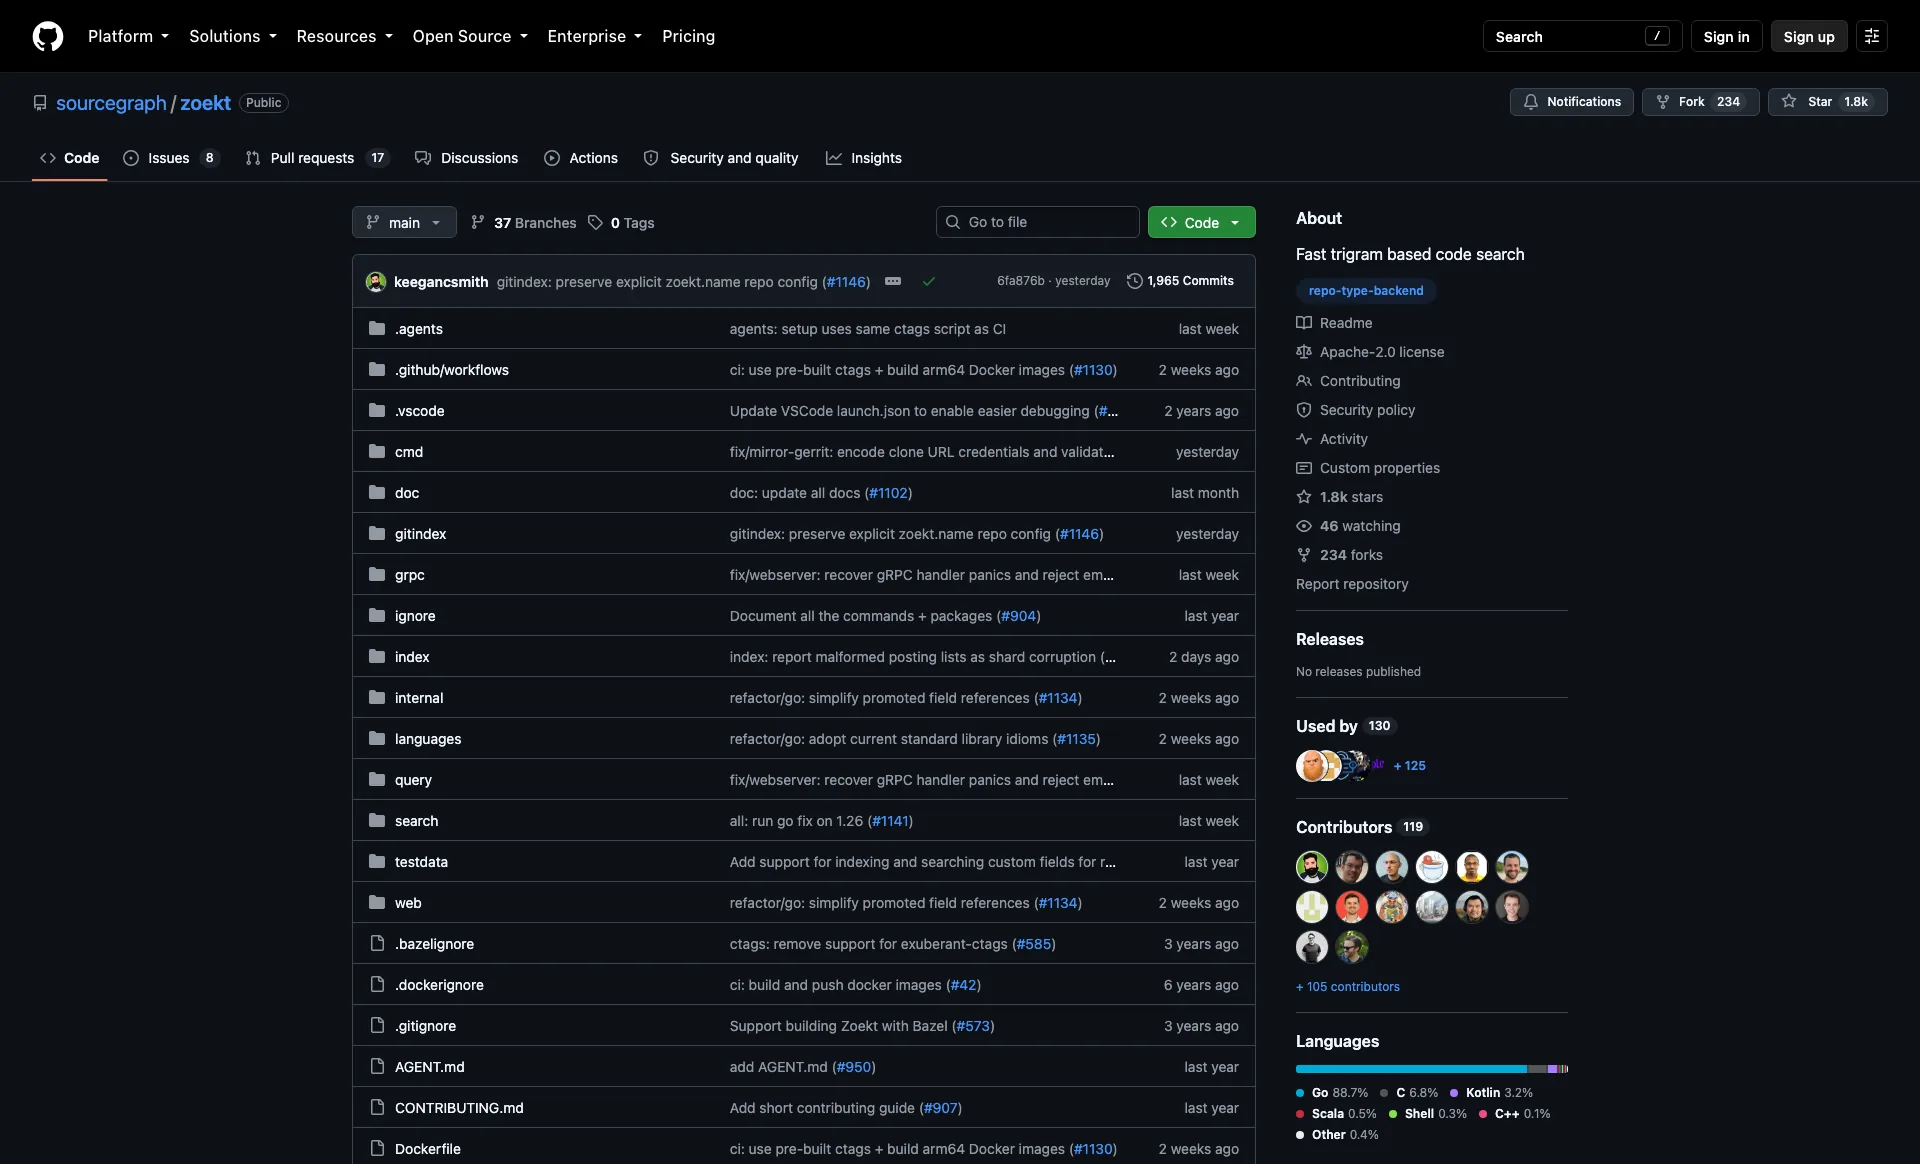Viewport: 1920px width, 1164px height.
Task: Click the sourcegraph owner link
Action: coord(111,103)
